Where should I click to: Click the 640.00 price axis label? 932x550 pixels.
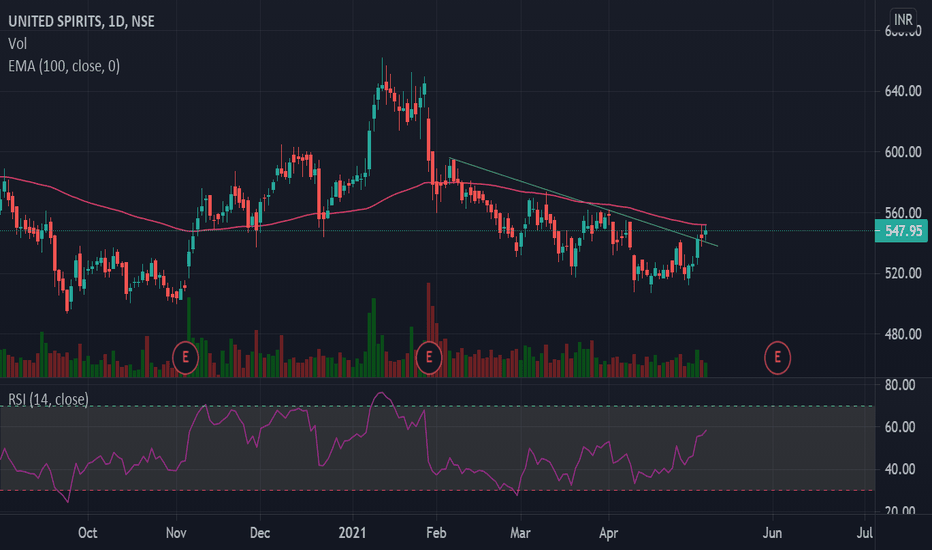[x=903, y=91]
